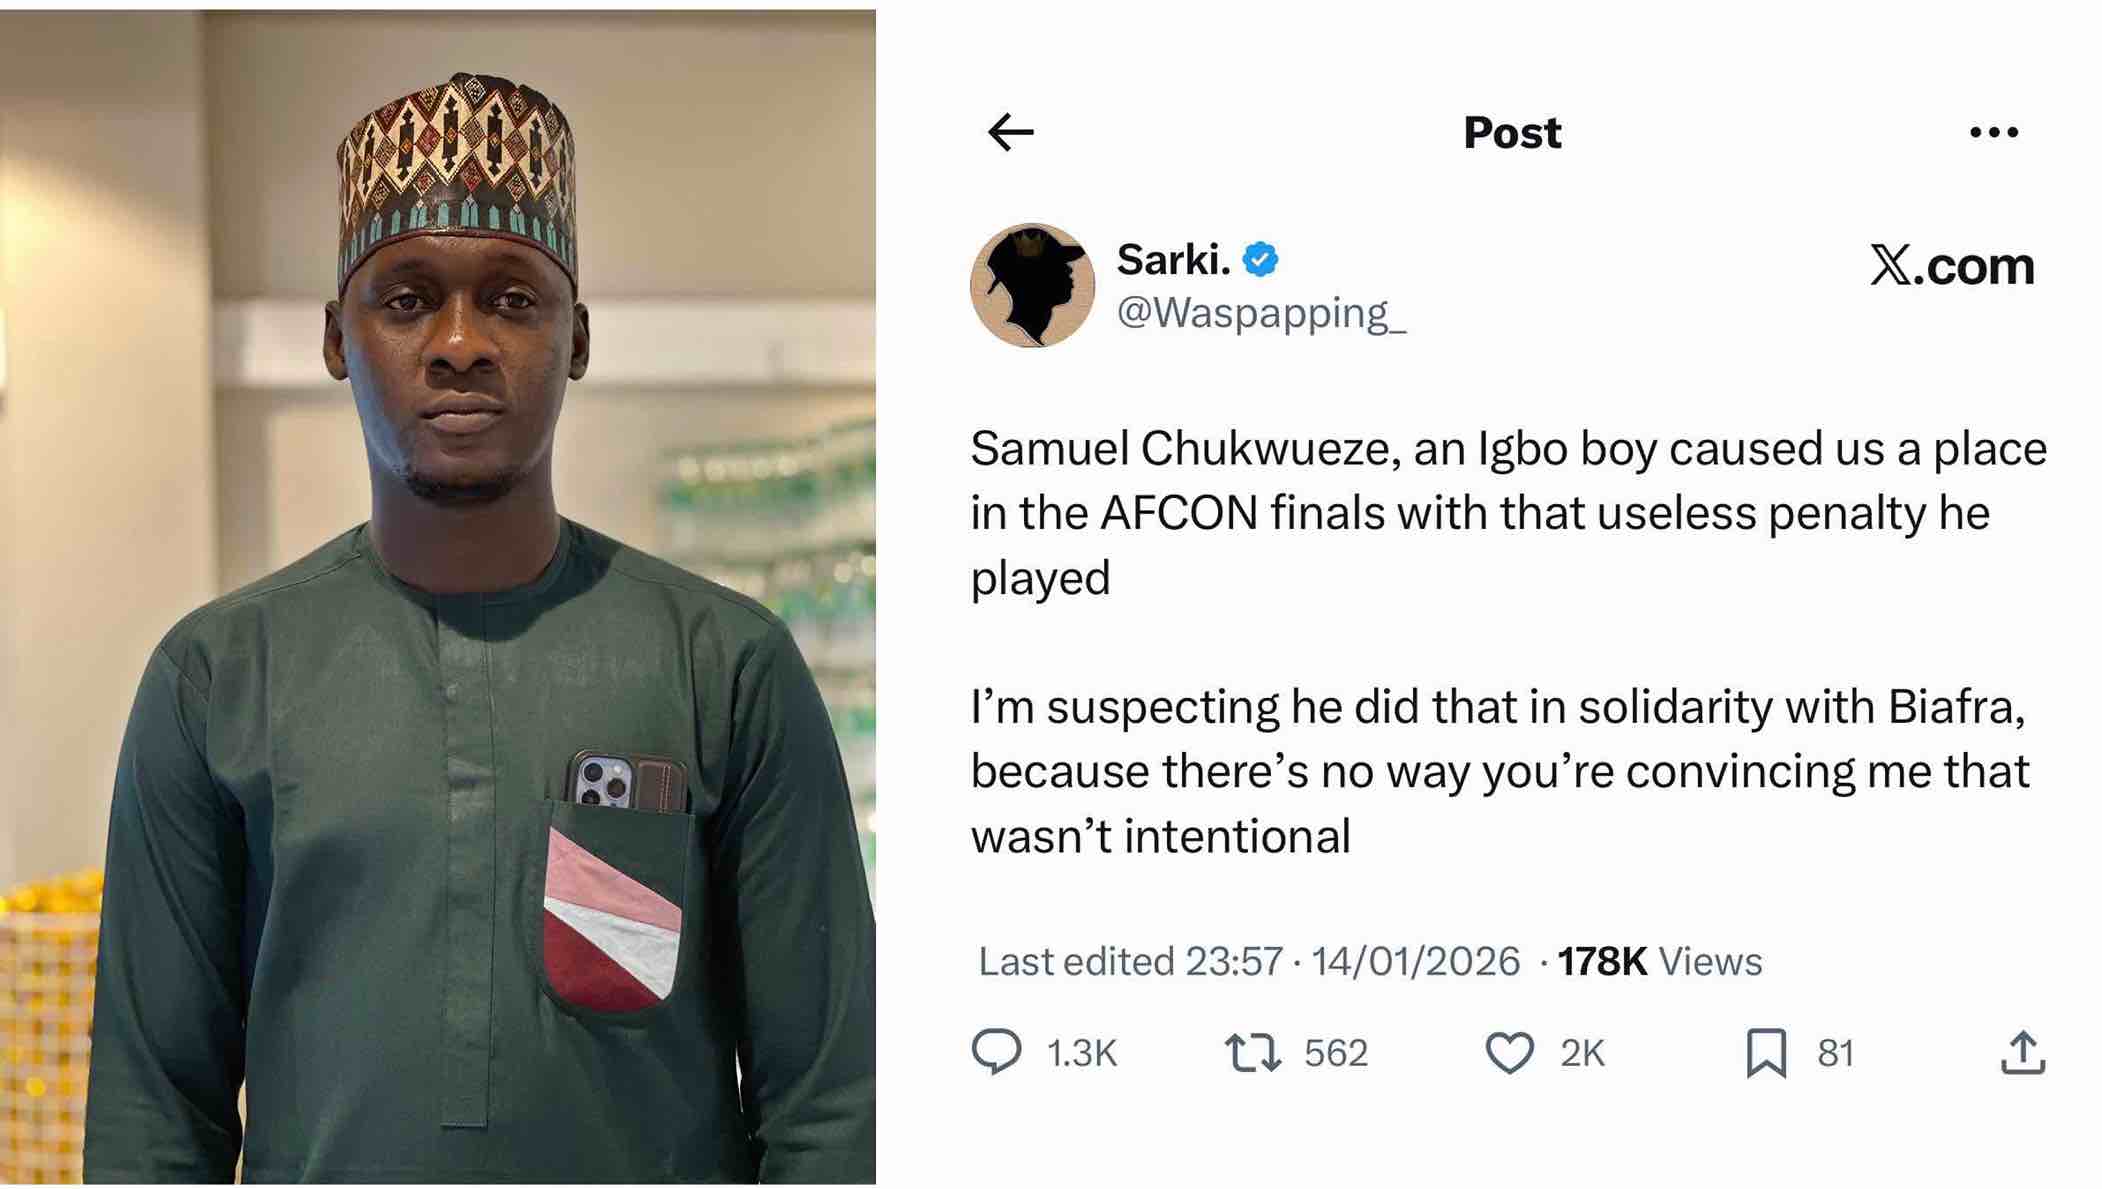The image size is (2102, 1189).
Task: Click the blue verified badge next to Sarki
Action: [1259, 258]
